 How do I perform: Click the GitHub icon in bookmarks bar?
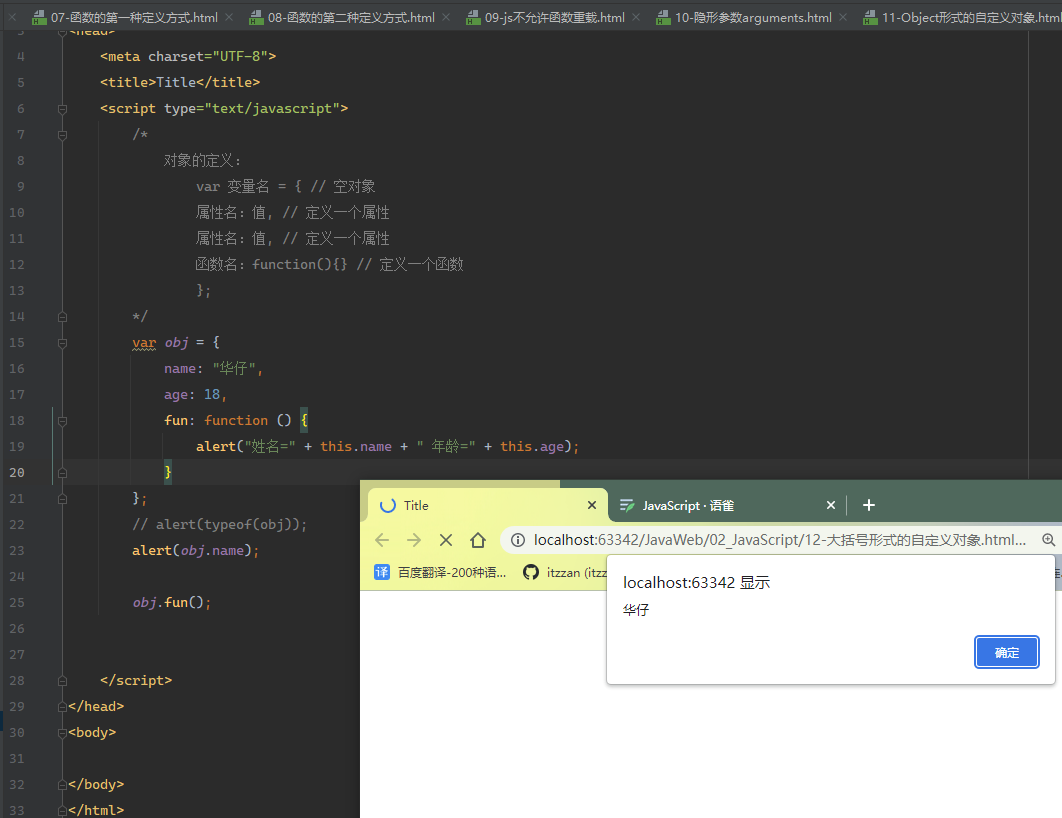click(531, 572)
